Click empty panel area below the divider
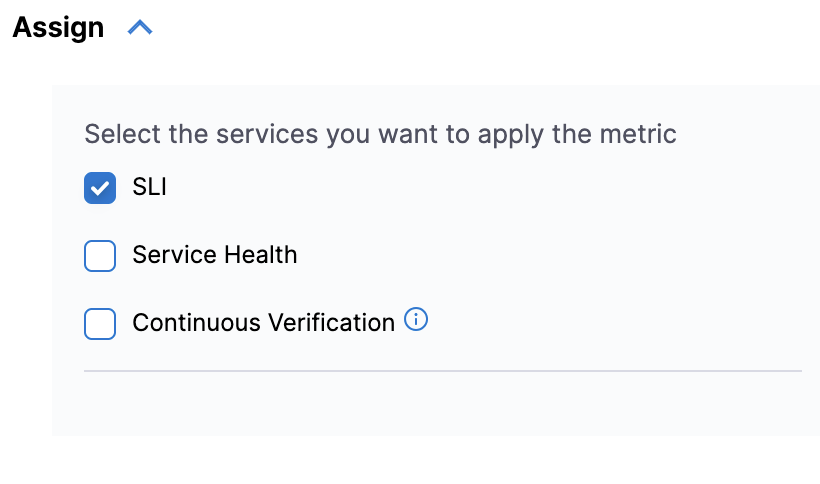820x484 pixels. [440, 405]
